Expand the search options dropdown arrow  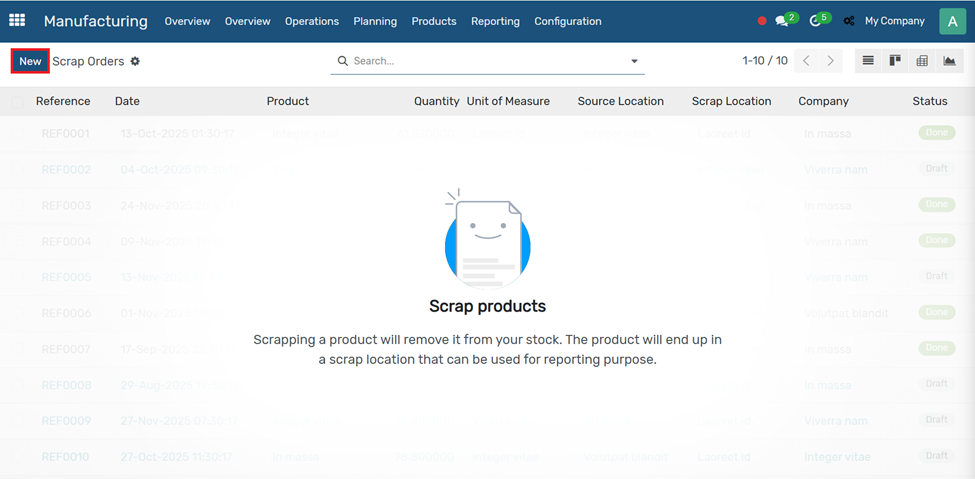634,61
